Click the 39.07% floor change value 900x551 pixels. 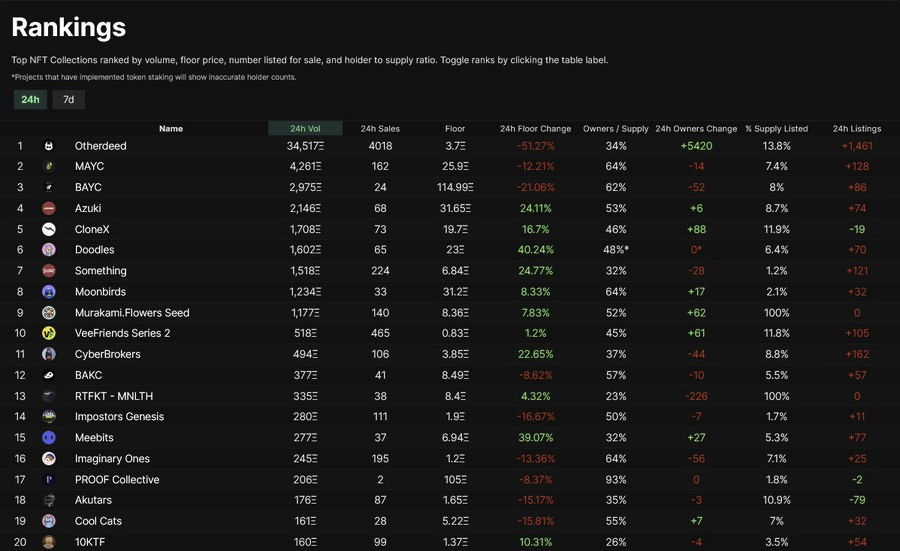point(536,437)
